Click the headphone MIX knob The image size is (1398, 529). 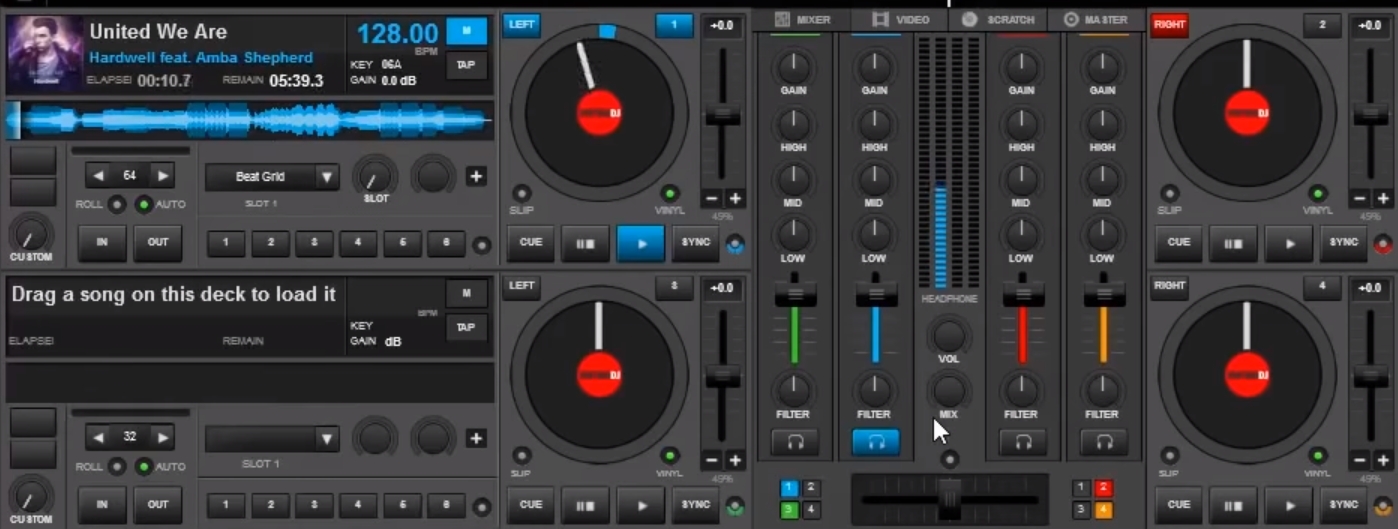pos(949,390)
